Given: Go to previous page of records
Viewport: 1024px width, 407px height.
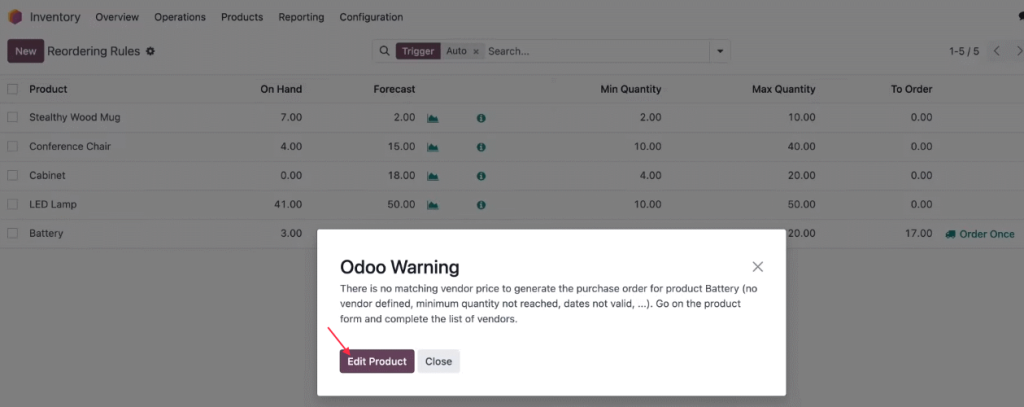Looking at the screenshot, I should coord(997,51).
